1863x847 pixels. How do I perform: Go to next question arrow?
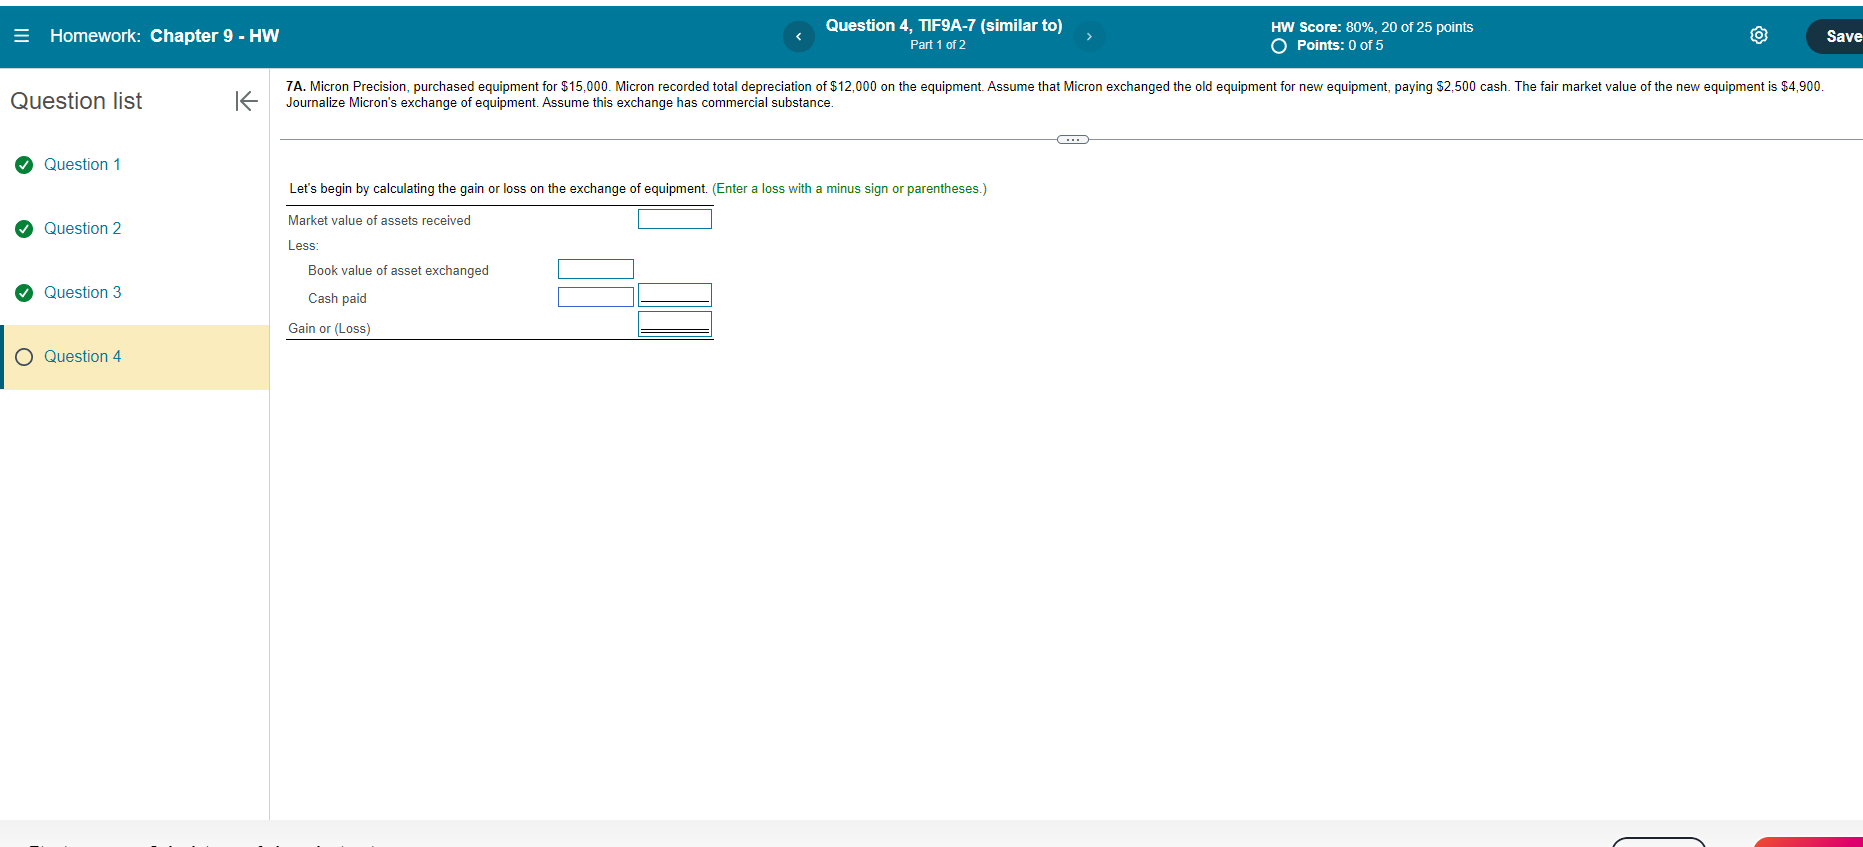click(x=1089, y=37)
